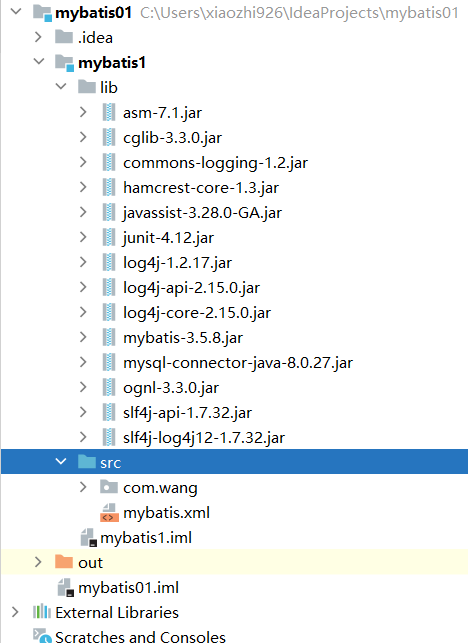The image size is (468, 643).
Task: Select the out folder label
Action: [90, 563]
